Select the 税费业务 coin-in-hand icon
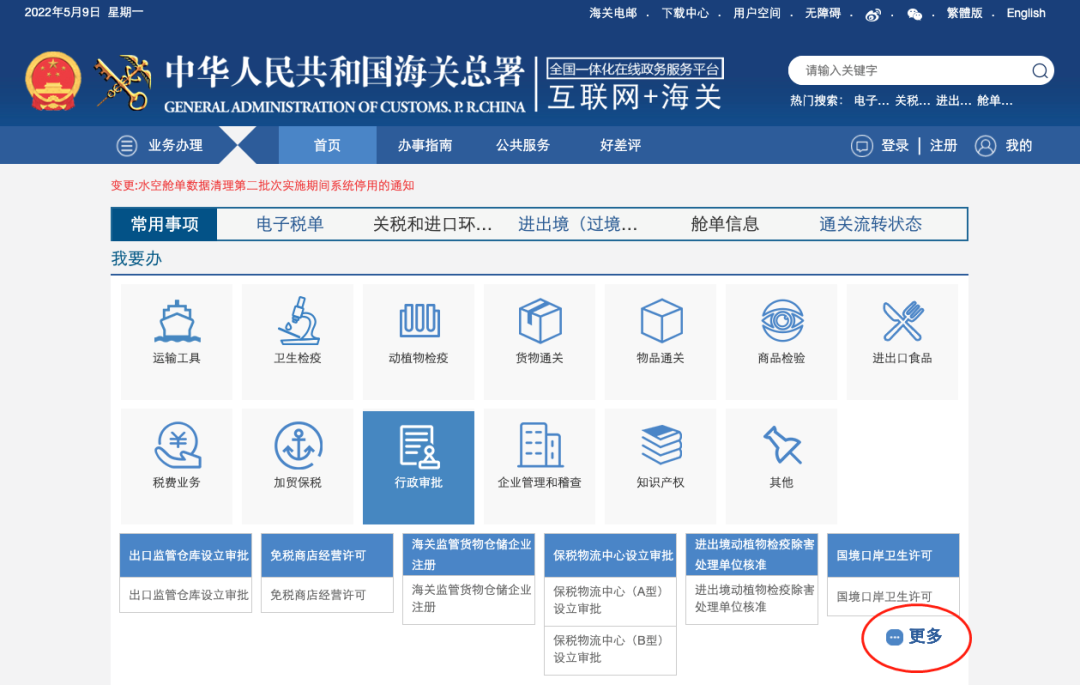This screenshot has height=685, width=1080. point(176,450)
